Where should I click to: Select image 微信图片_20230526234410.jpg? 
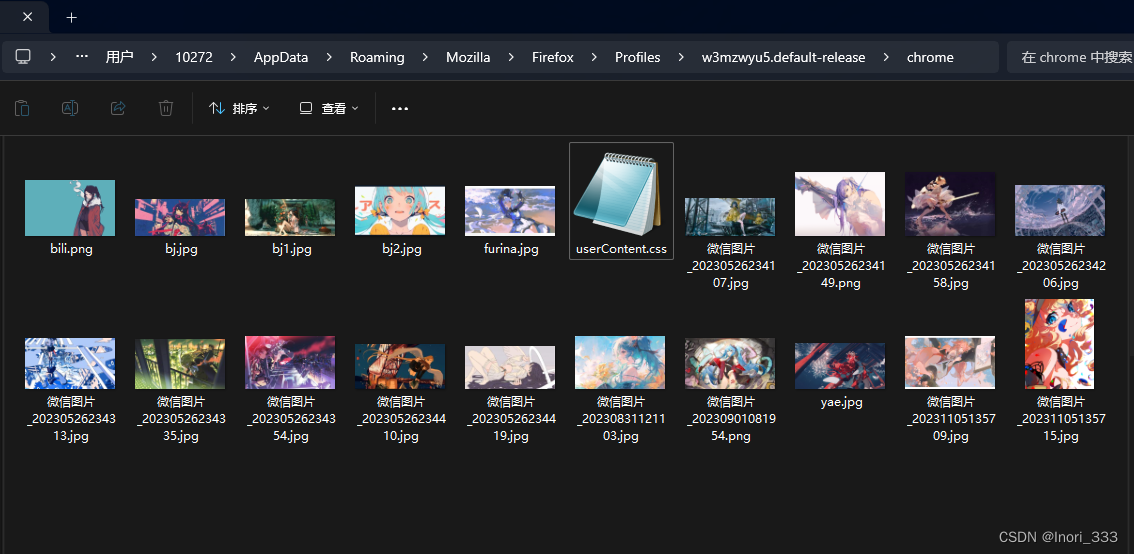(x=399, y=367)
